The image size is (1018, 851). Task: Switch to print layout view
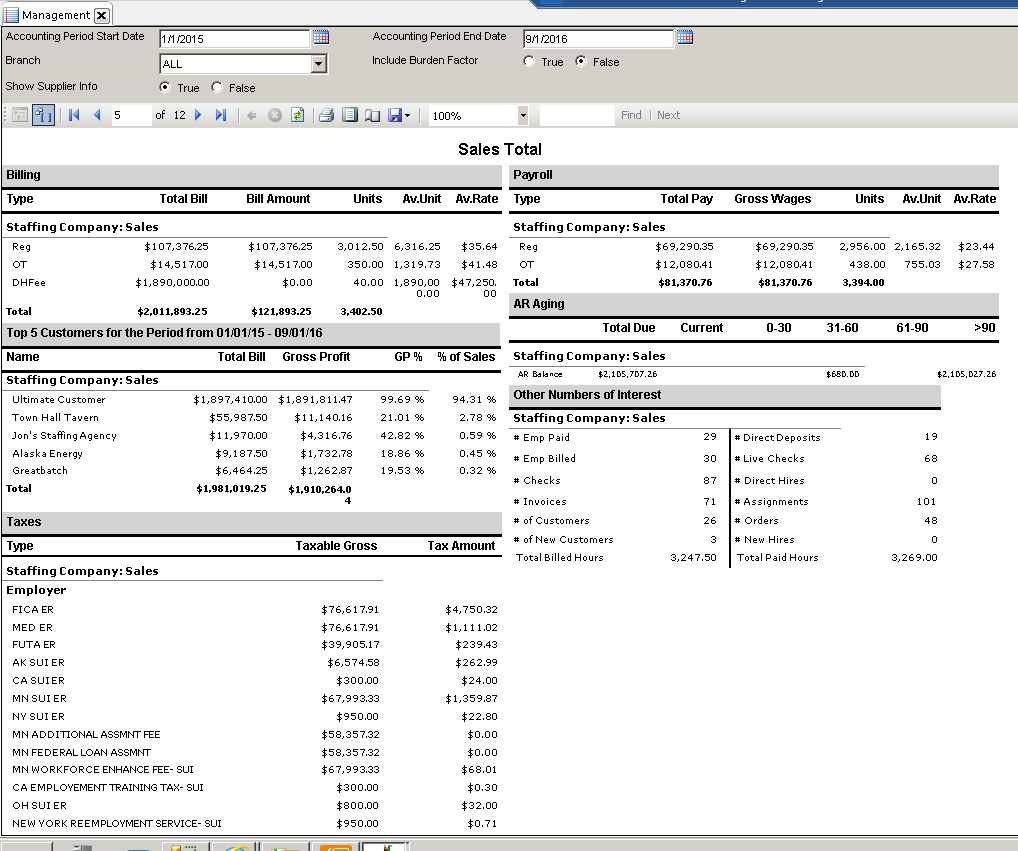(x=349, y=115)
